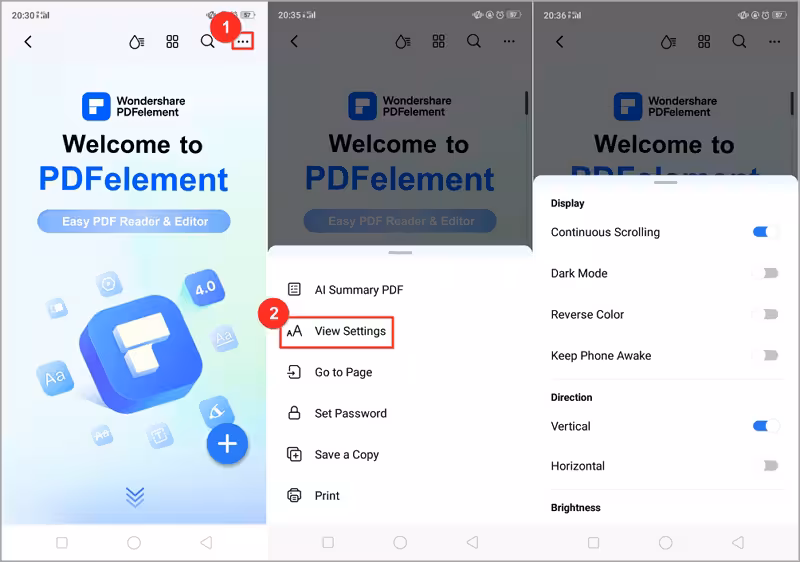The width and height of the screenshot is (800, 562).
Task: Turn on Reverse Color switch
Action: click(765, 314)
